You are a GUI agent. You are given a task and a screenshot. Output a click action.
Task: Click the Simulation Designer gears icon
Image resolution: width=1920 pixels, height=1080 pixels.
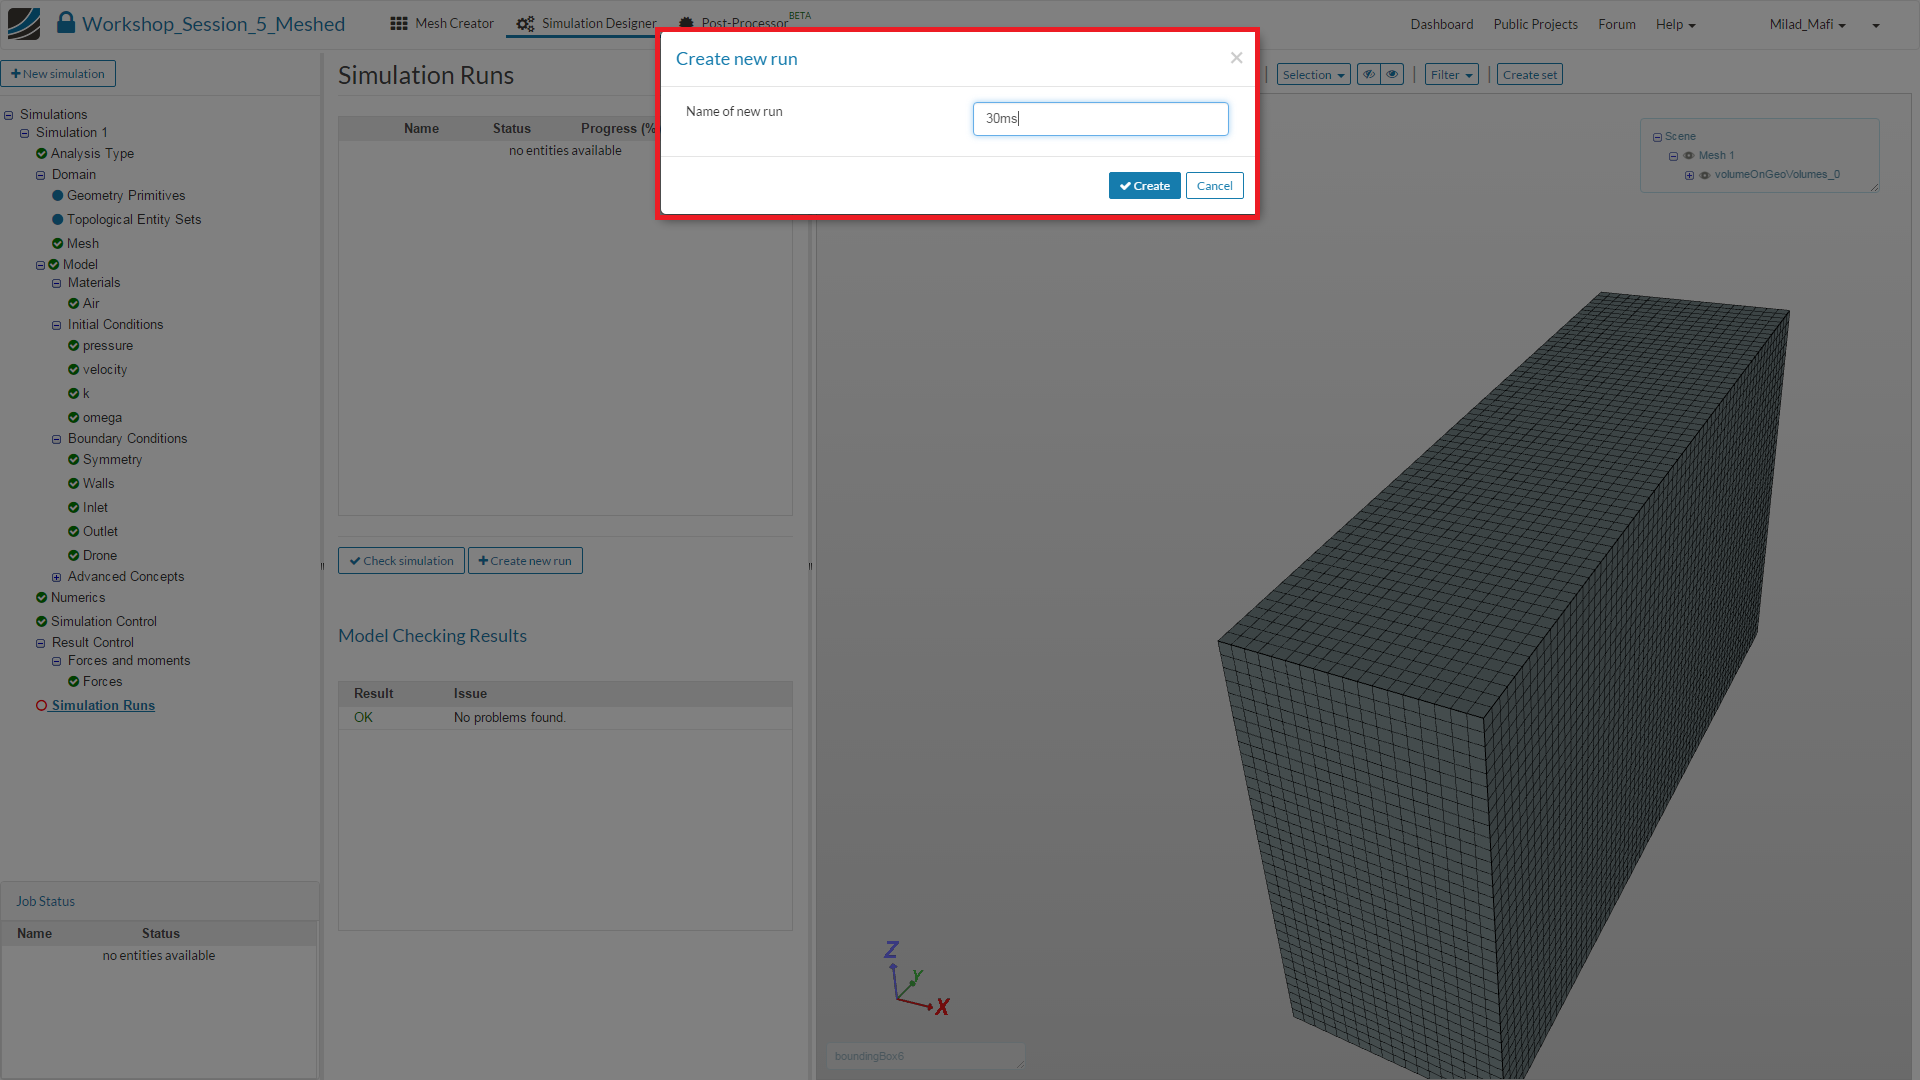click(525, 23)
